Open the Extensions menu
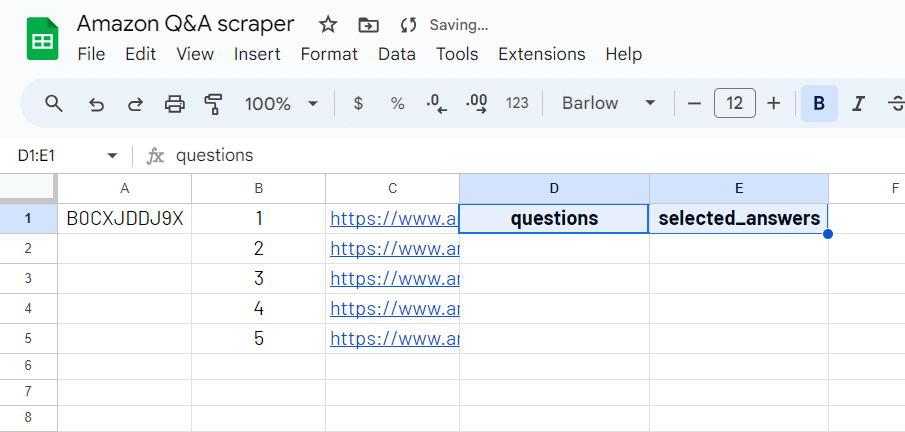Viewport: 905px width, 432px height. [541, 54]
